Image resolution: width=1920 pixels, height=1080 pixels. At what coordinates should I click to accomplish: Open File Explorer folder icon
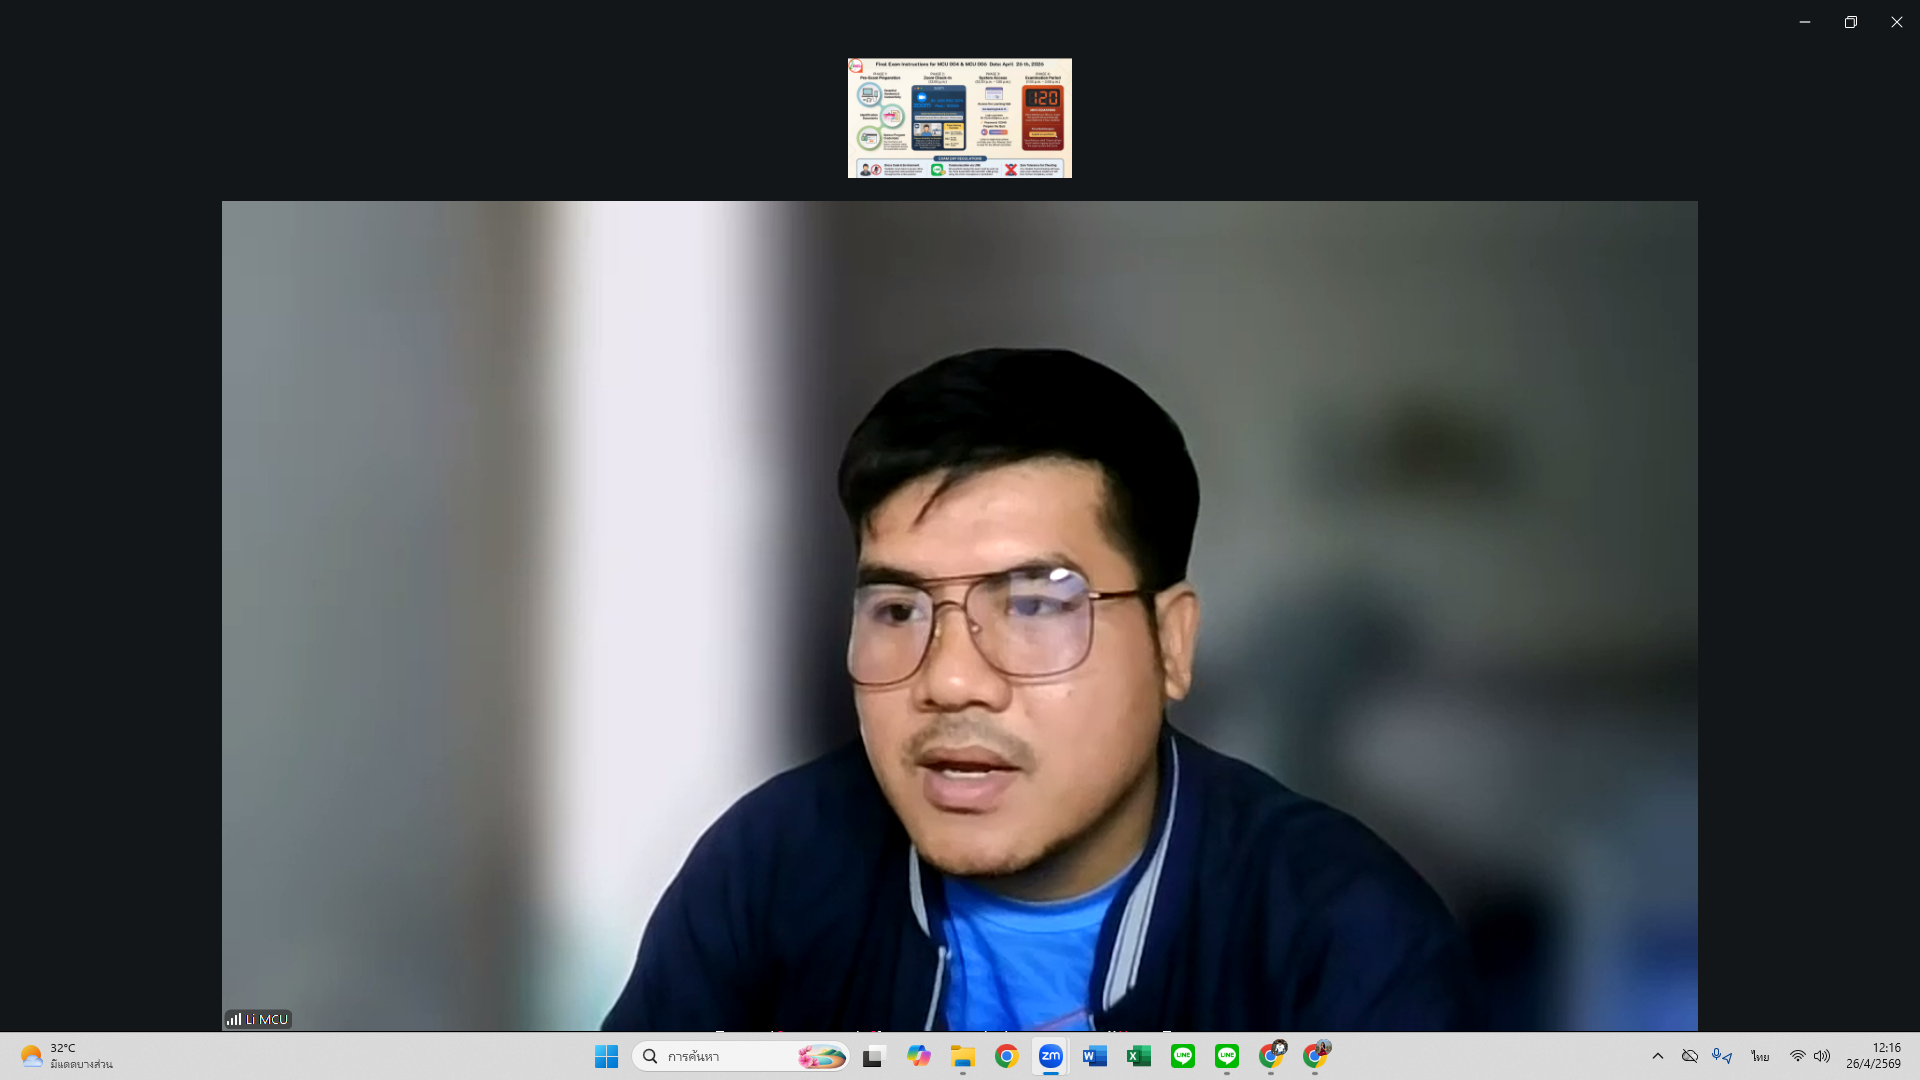962,1056
